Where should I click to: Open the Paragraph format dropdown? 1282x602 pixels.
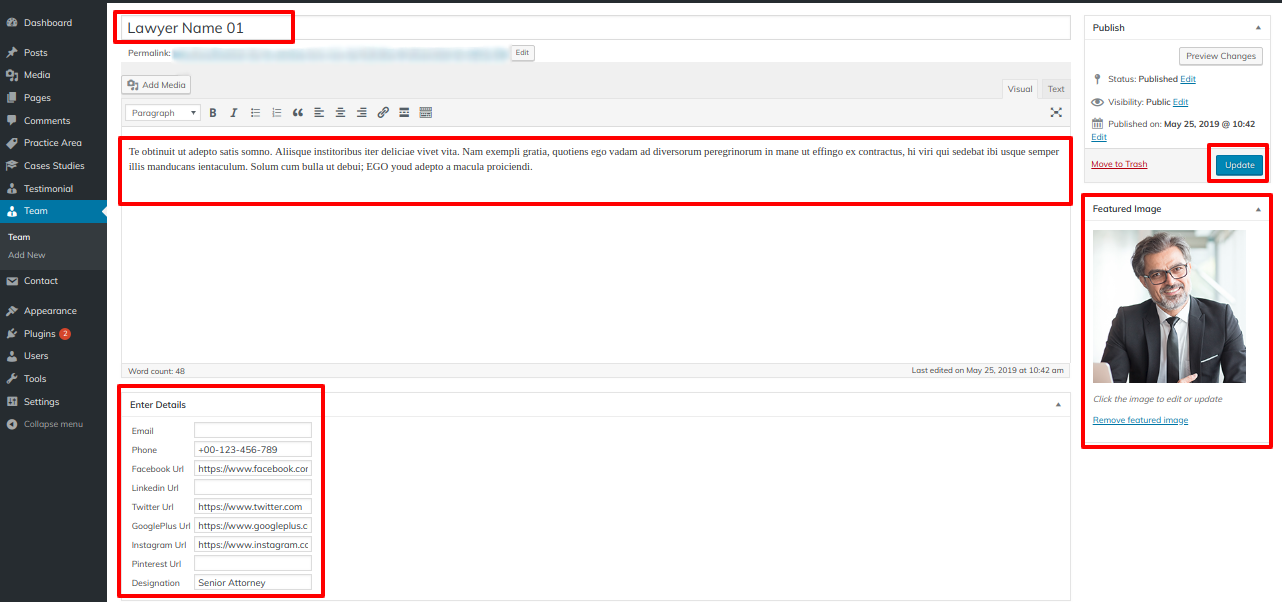coord(163,113)
